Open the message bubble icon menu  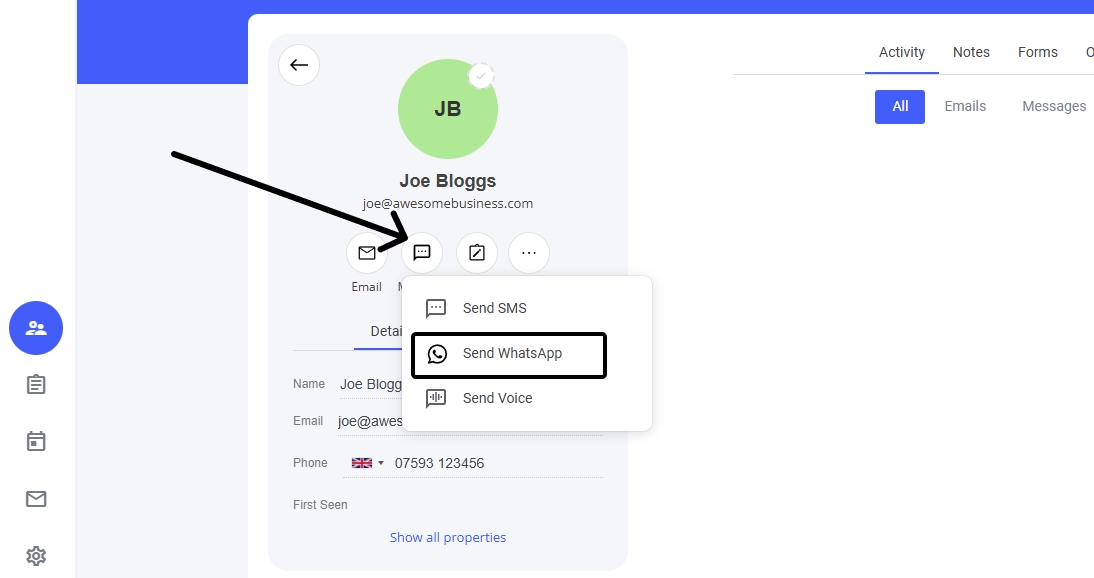[422, 253]
